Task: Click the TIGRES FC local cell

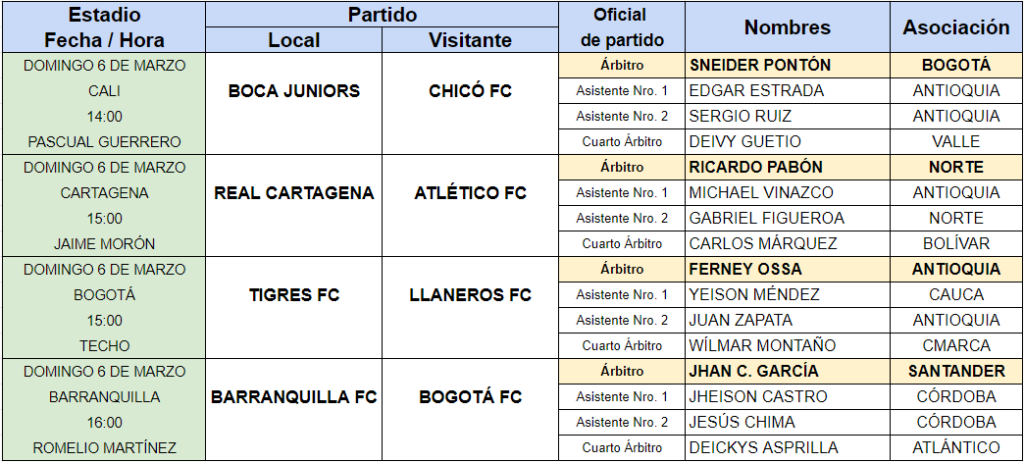Action: [294, 308]
